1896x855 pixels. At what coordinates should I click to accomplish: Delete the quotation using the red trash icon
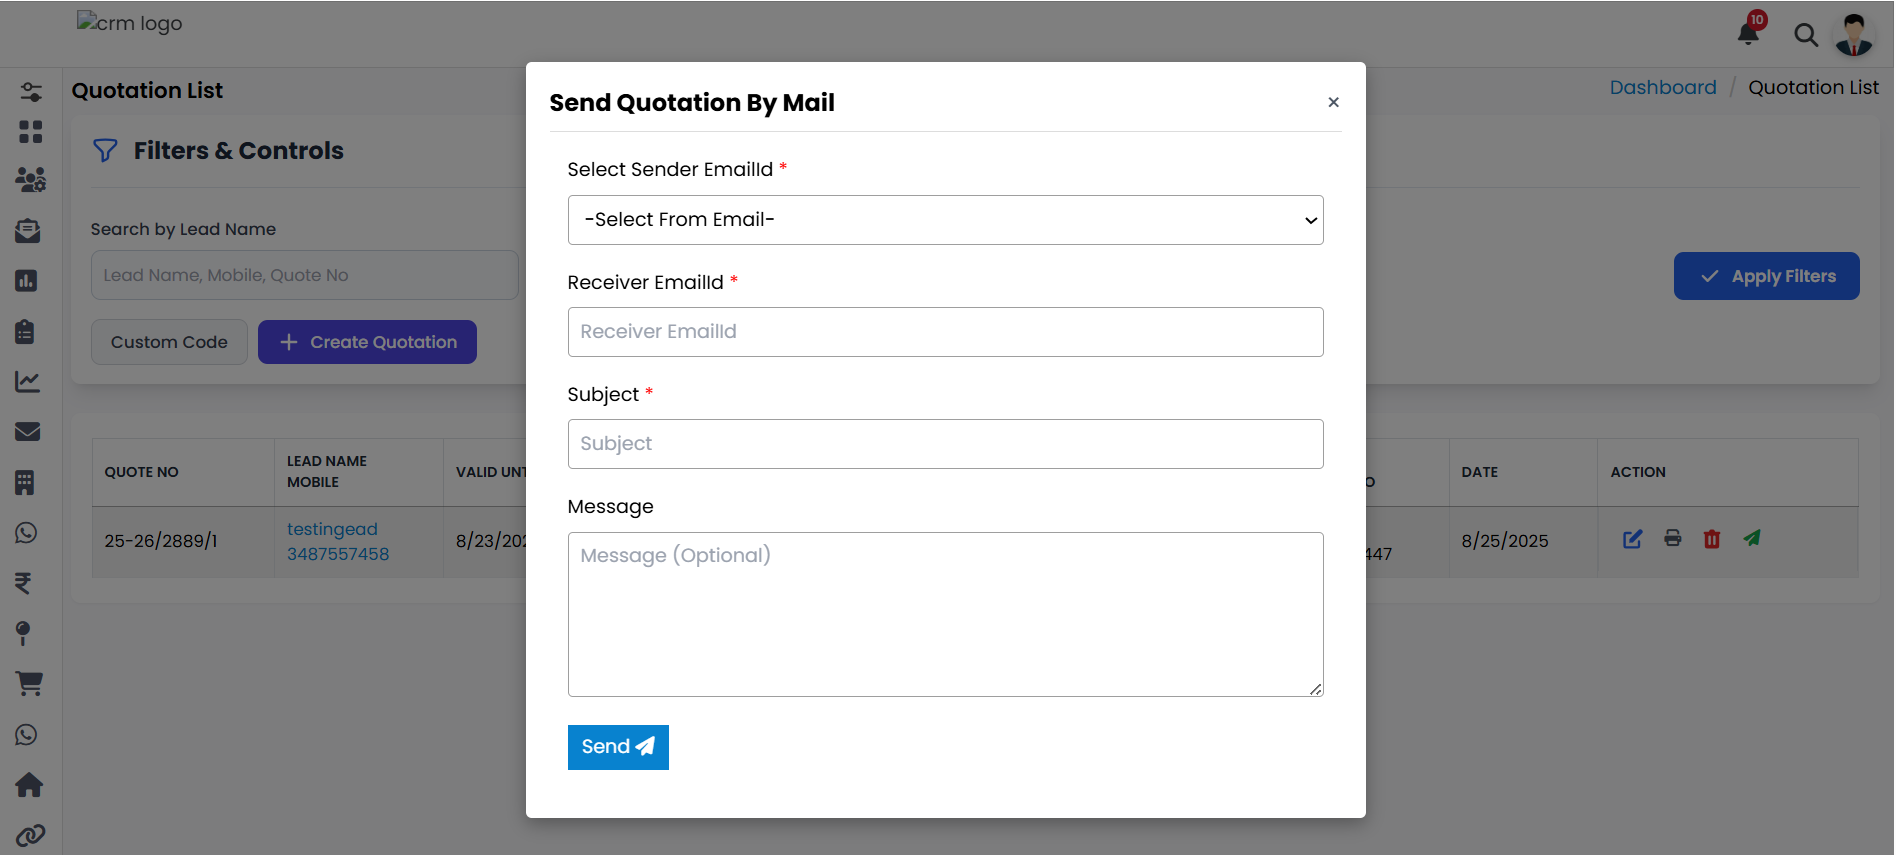pyautogui.click(x=1712, y=539)
